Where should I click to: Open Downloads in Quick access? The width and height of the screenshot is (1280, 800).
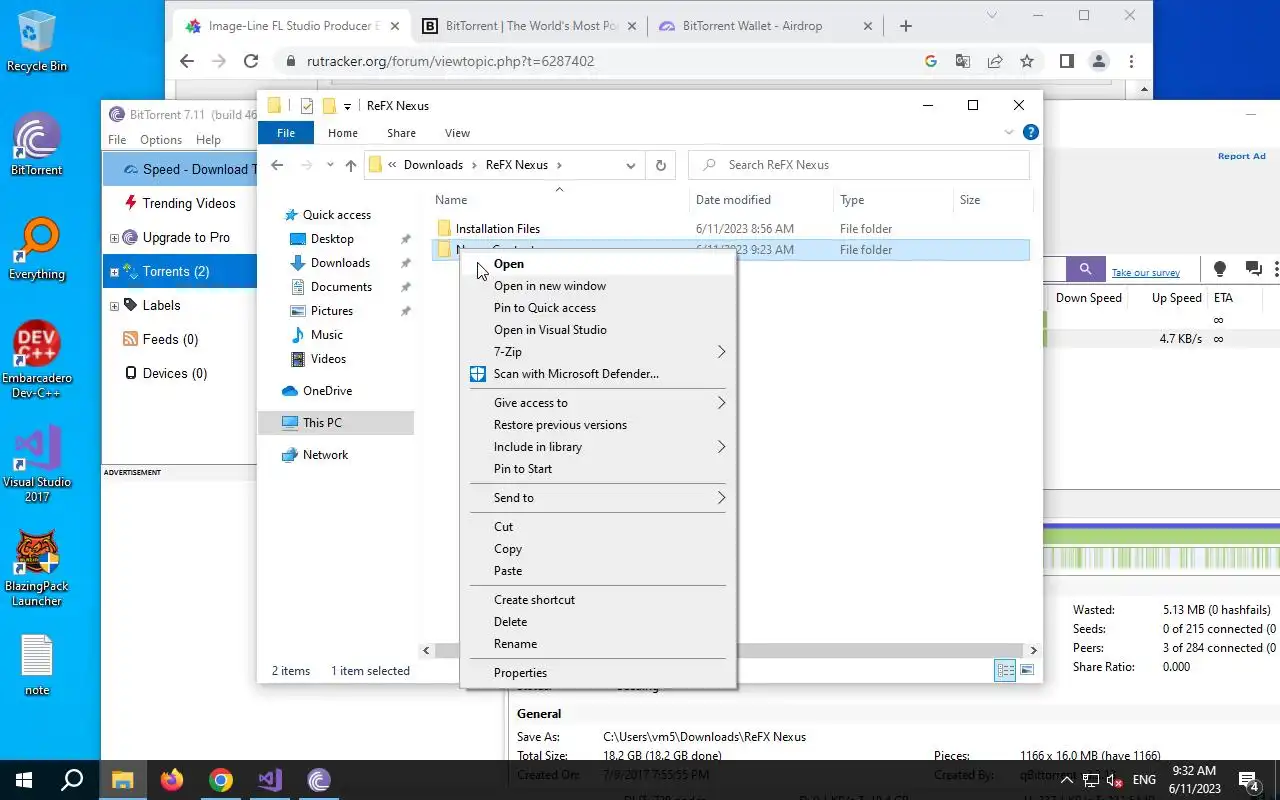[x=340, y=263]
